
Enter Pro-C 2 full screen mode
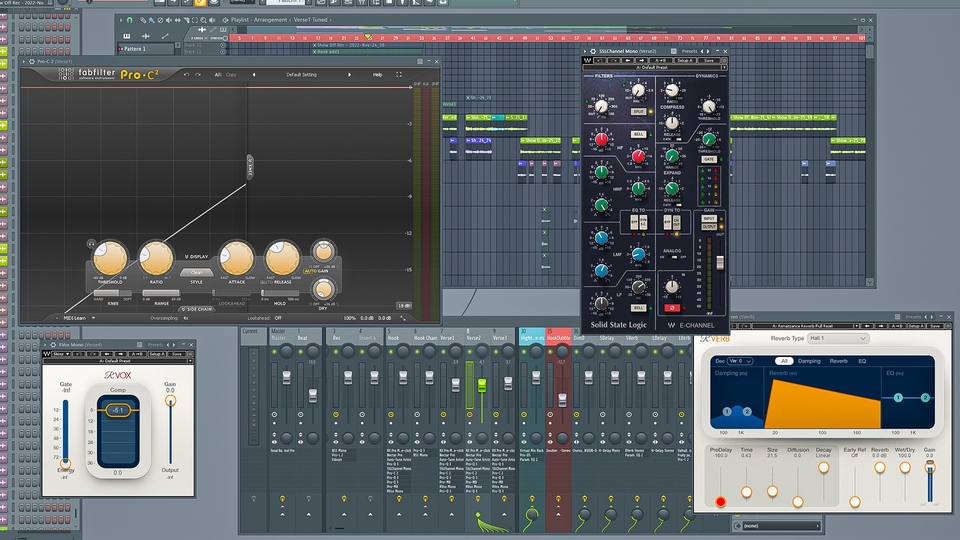pyautogui.click(x=399, y=75)
